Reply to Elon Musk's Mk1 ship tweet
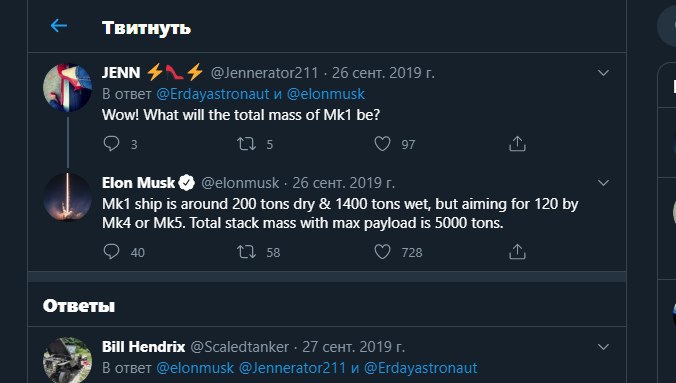Viewport: 676px width, 383px height. pos(111,251)
